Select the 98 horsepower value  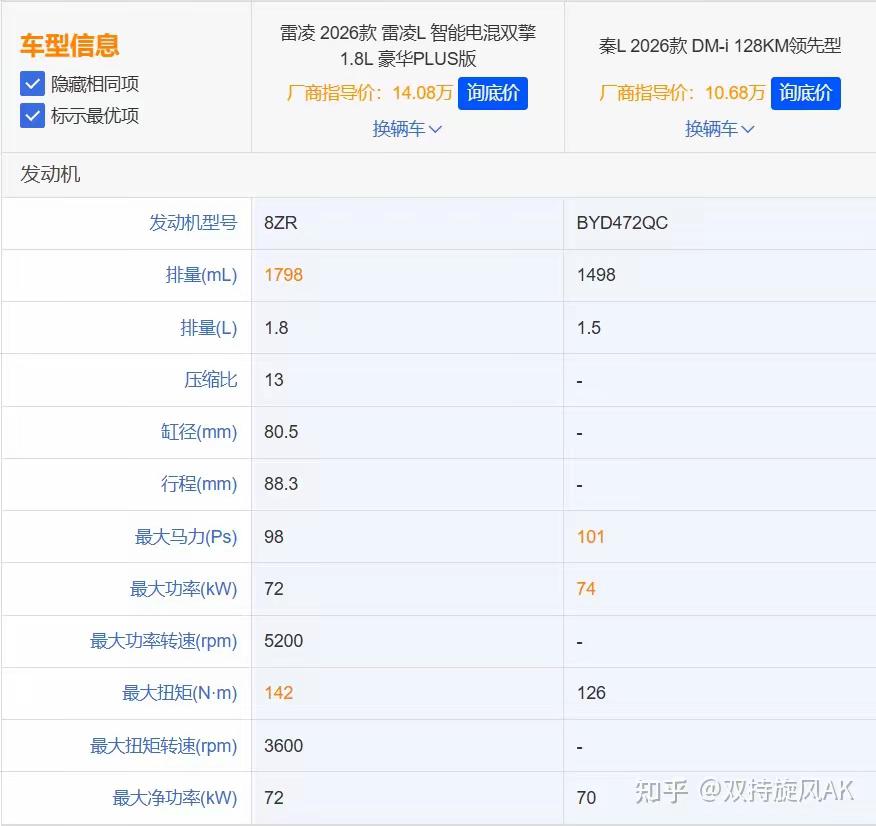click(274, 537)
